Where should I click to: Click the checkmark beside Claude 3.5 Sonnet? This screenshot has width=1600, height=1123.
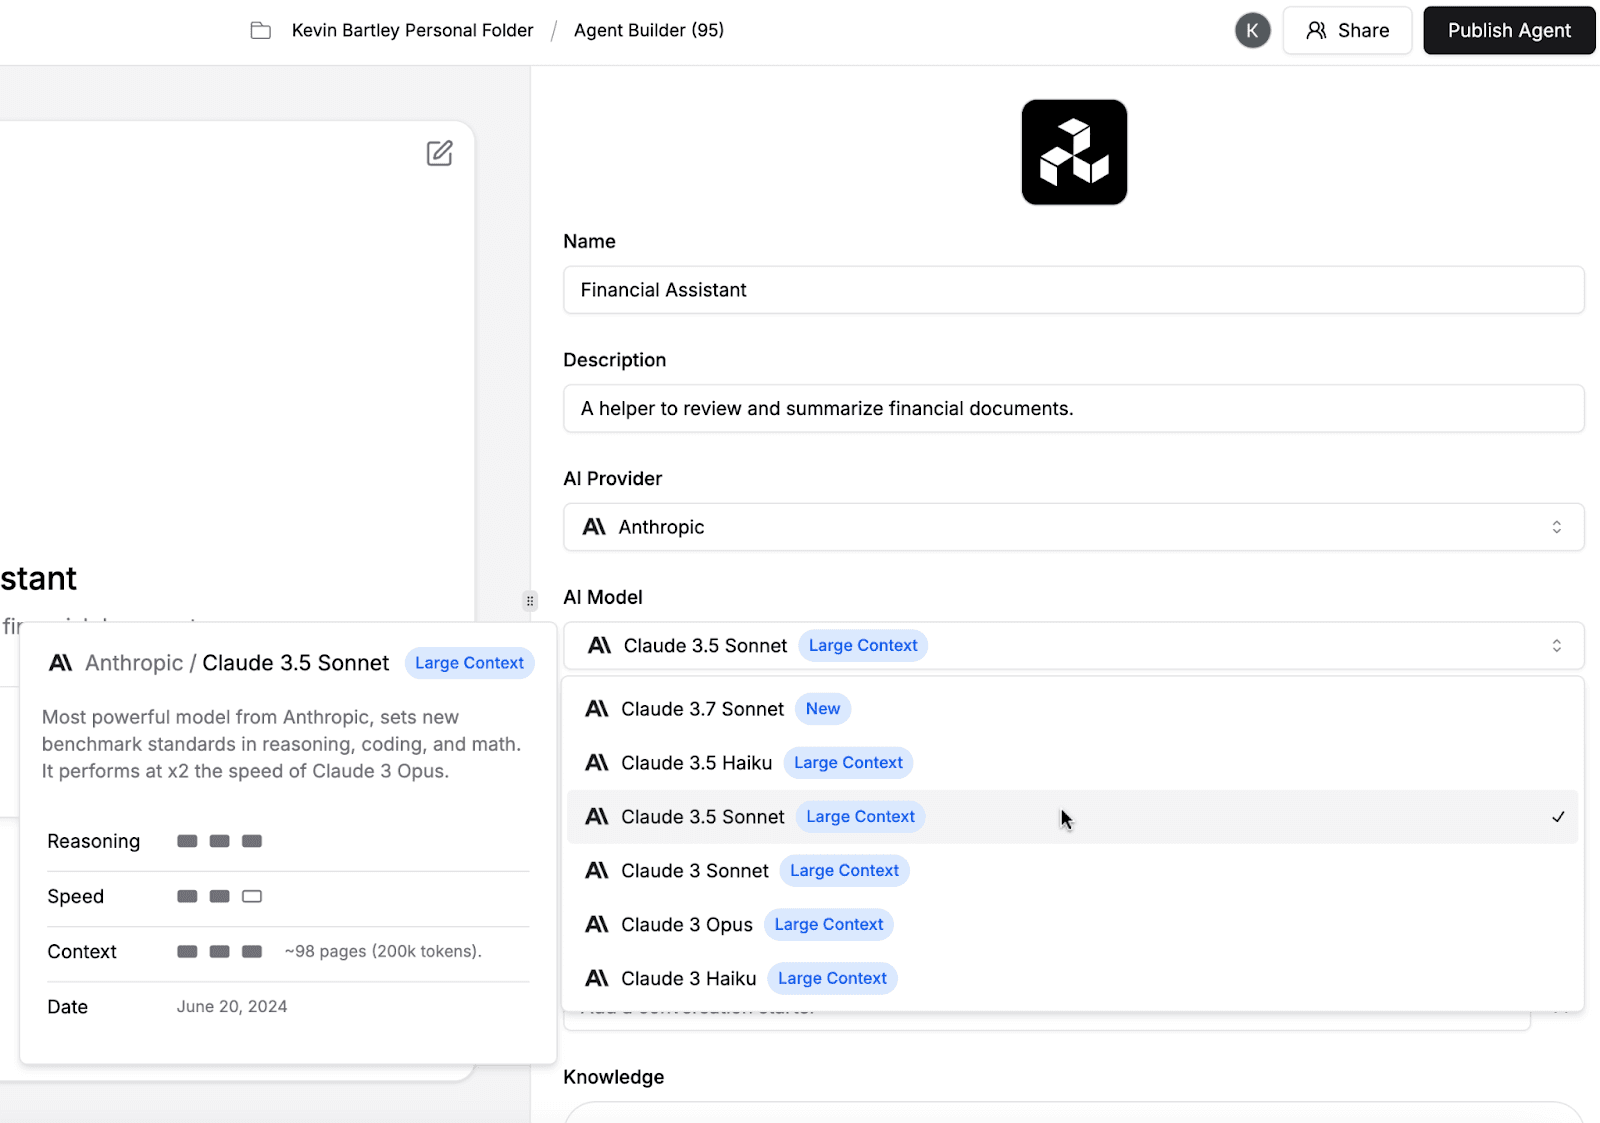click(1558, 817)
